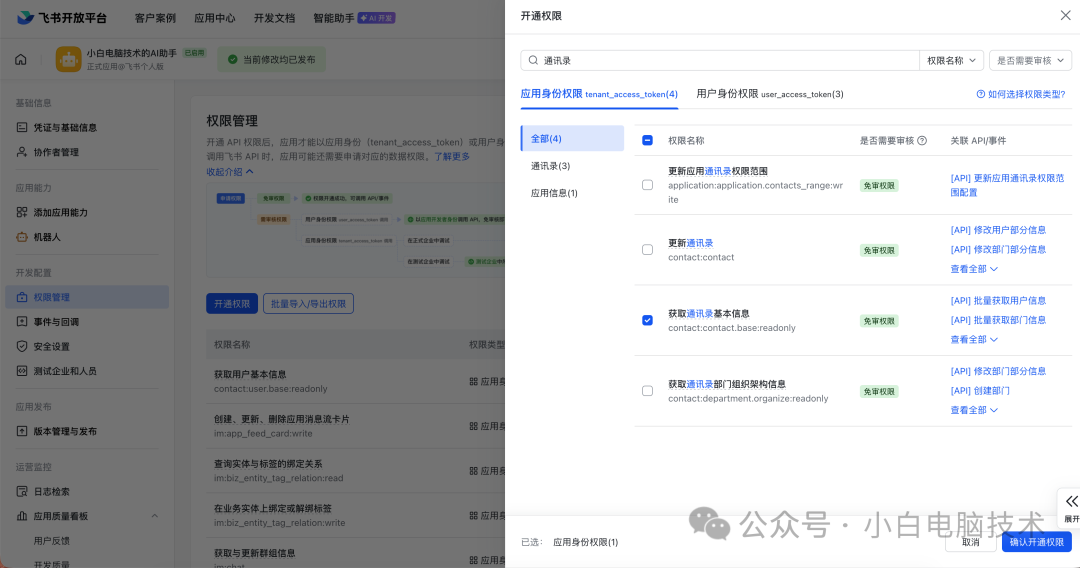This screenshot has height=568, width=1080.
Task: Click 获取用户基本信息 table row
Action: point(355,381)
